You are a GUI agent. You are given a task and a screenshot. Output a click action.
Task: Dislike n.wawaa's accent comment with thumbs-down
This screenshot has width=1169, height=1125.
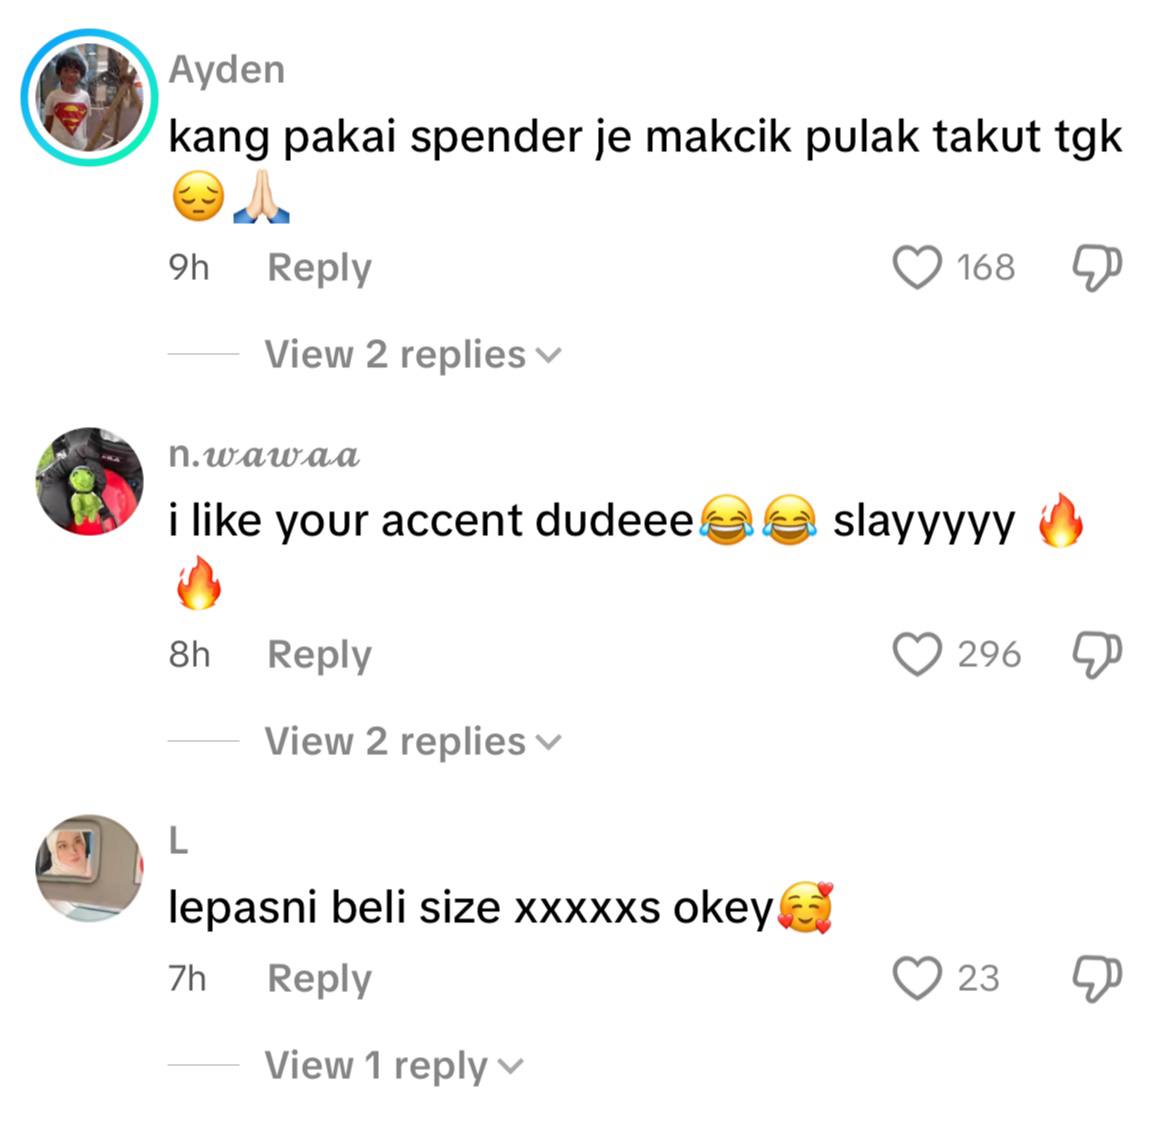[1097, 655]
